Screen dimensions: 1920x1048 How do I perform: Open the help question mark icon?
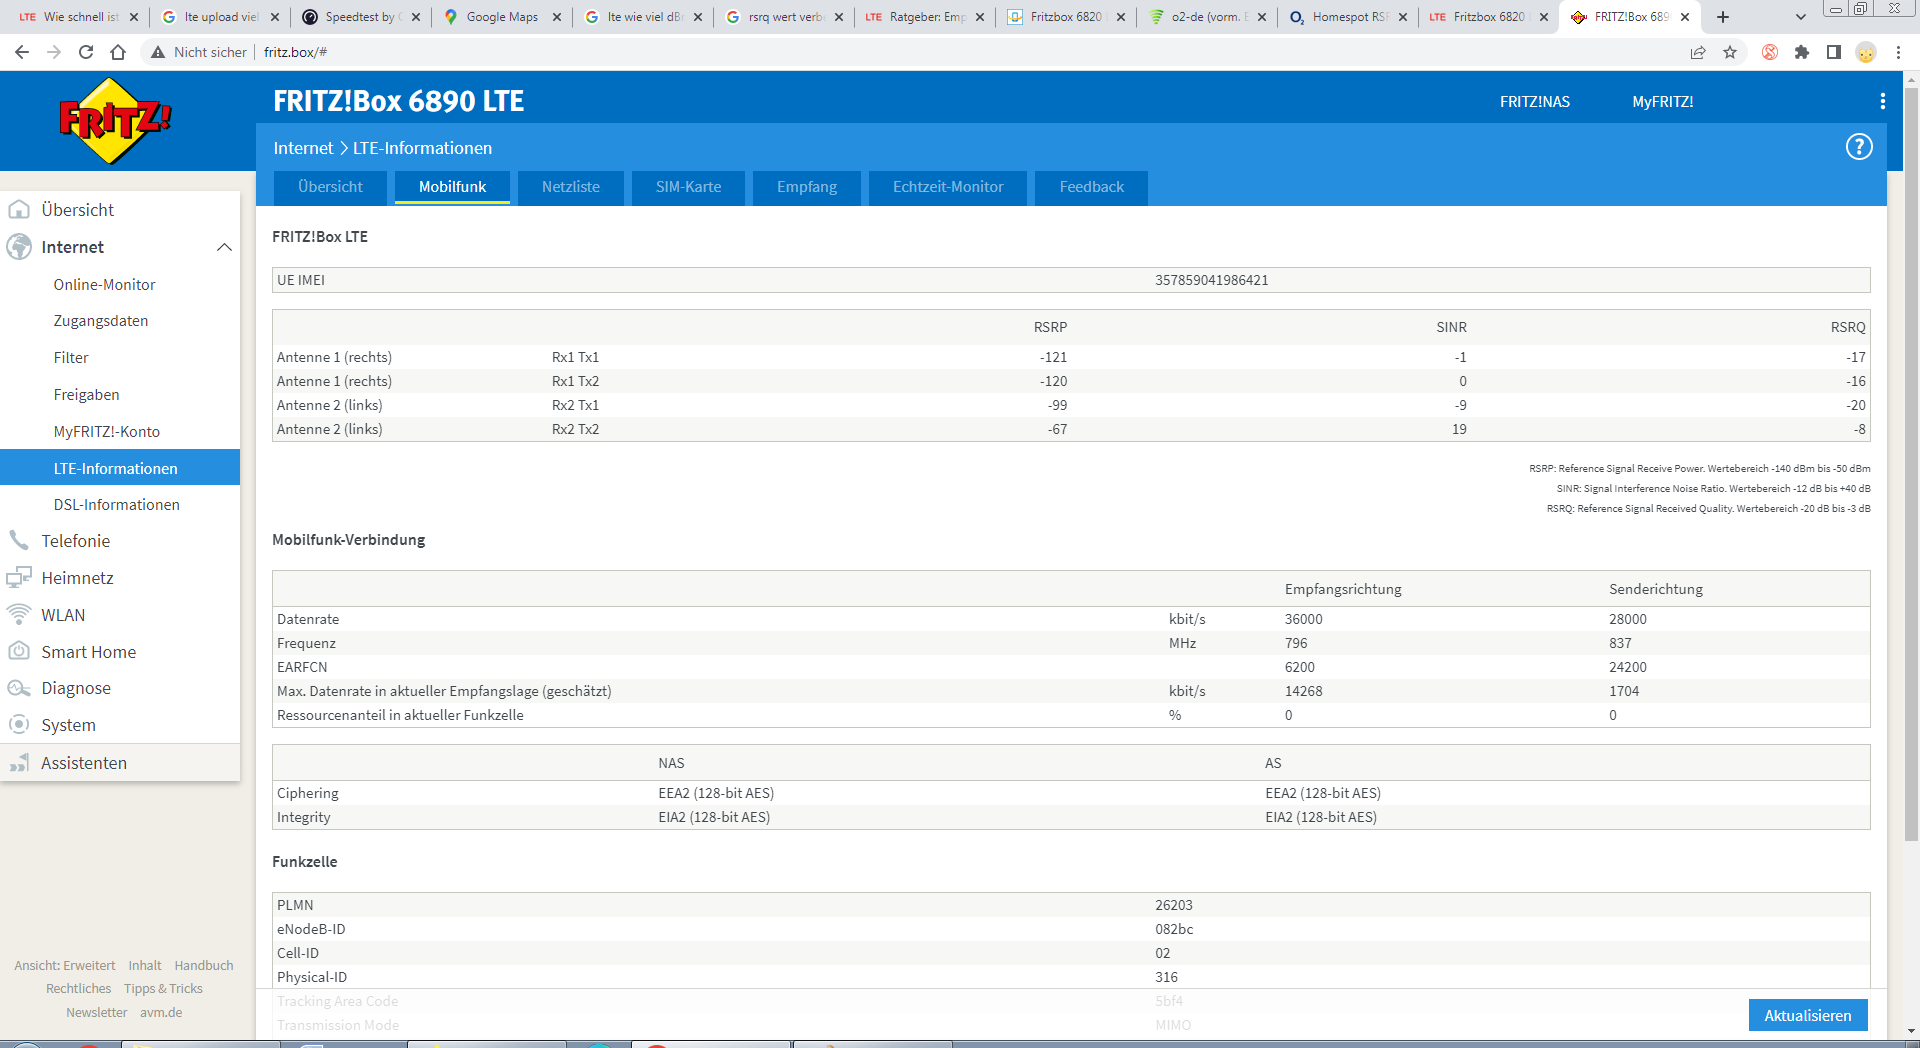1858,147
